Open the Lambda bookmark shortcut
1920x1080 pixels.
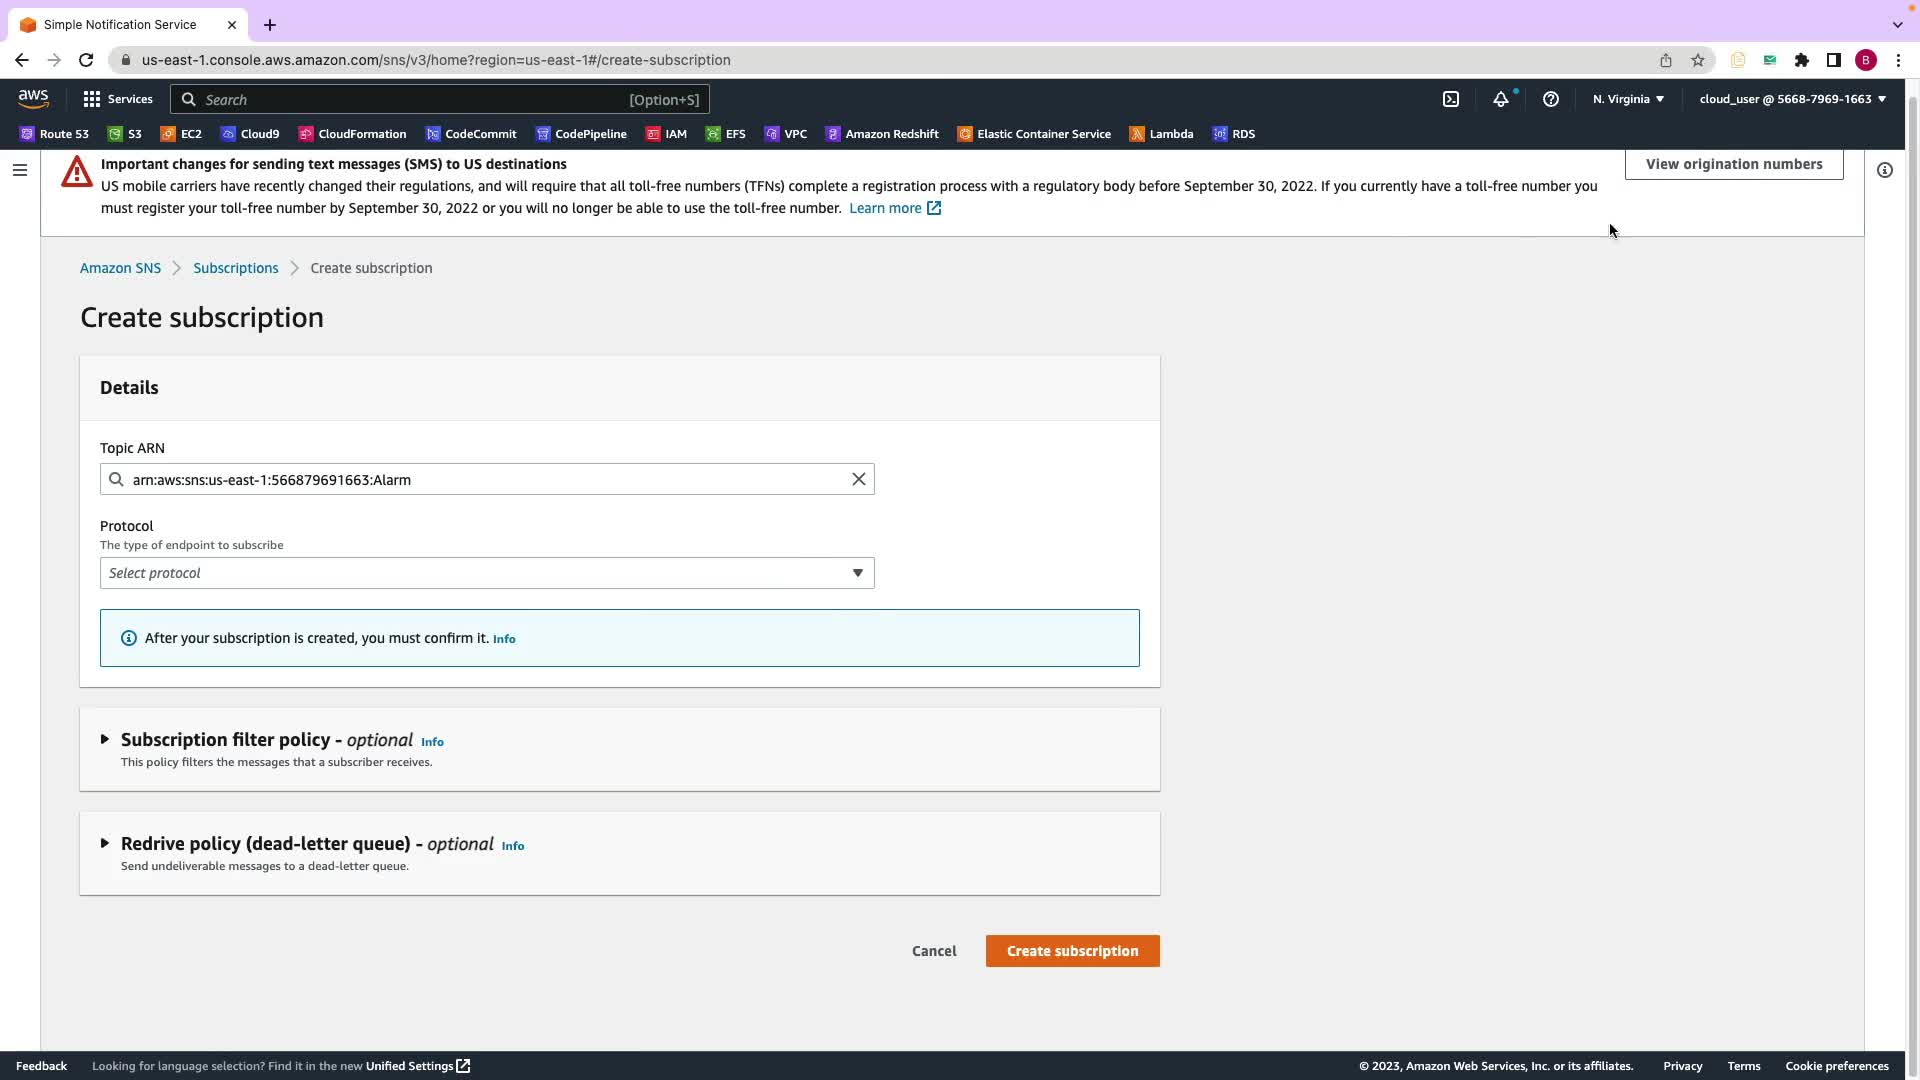point(1160,134)
